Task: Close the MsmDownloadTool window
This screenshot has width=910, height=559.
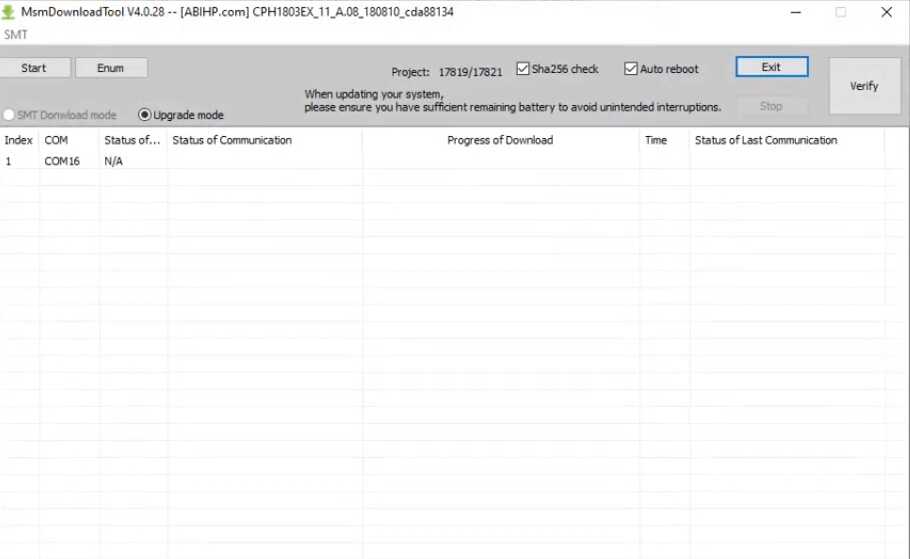Action: pyautogui.click(x=886, y=12)
